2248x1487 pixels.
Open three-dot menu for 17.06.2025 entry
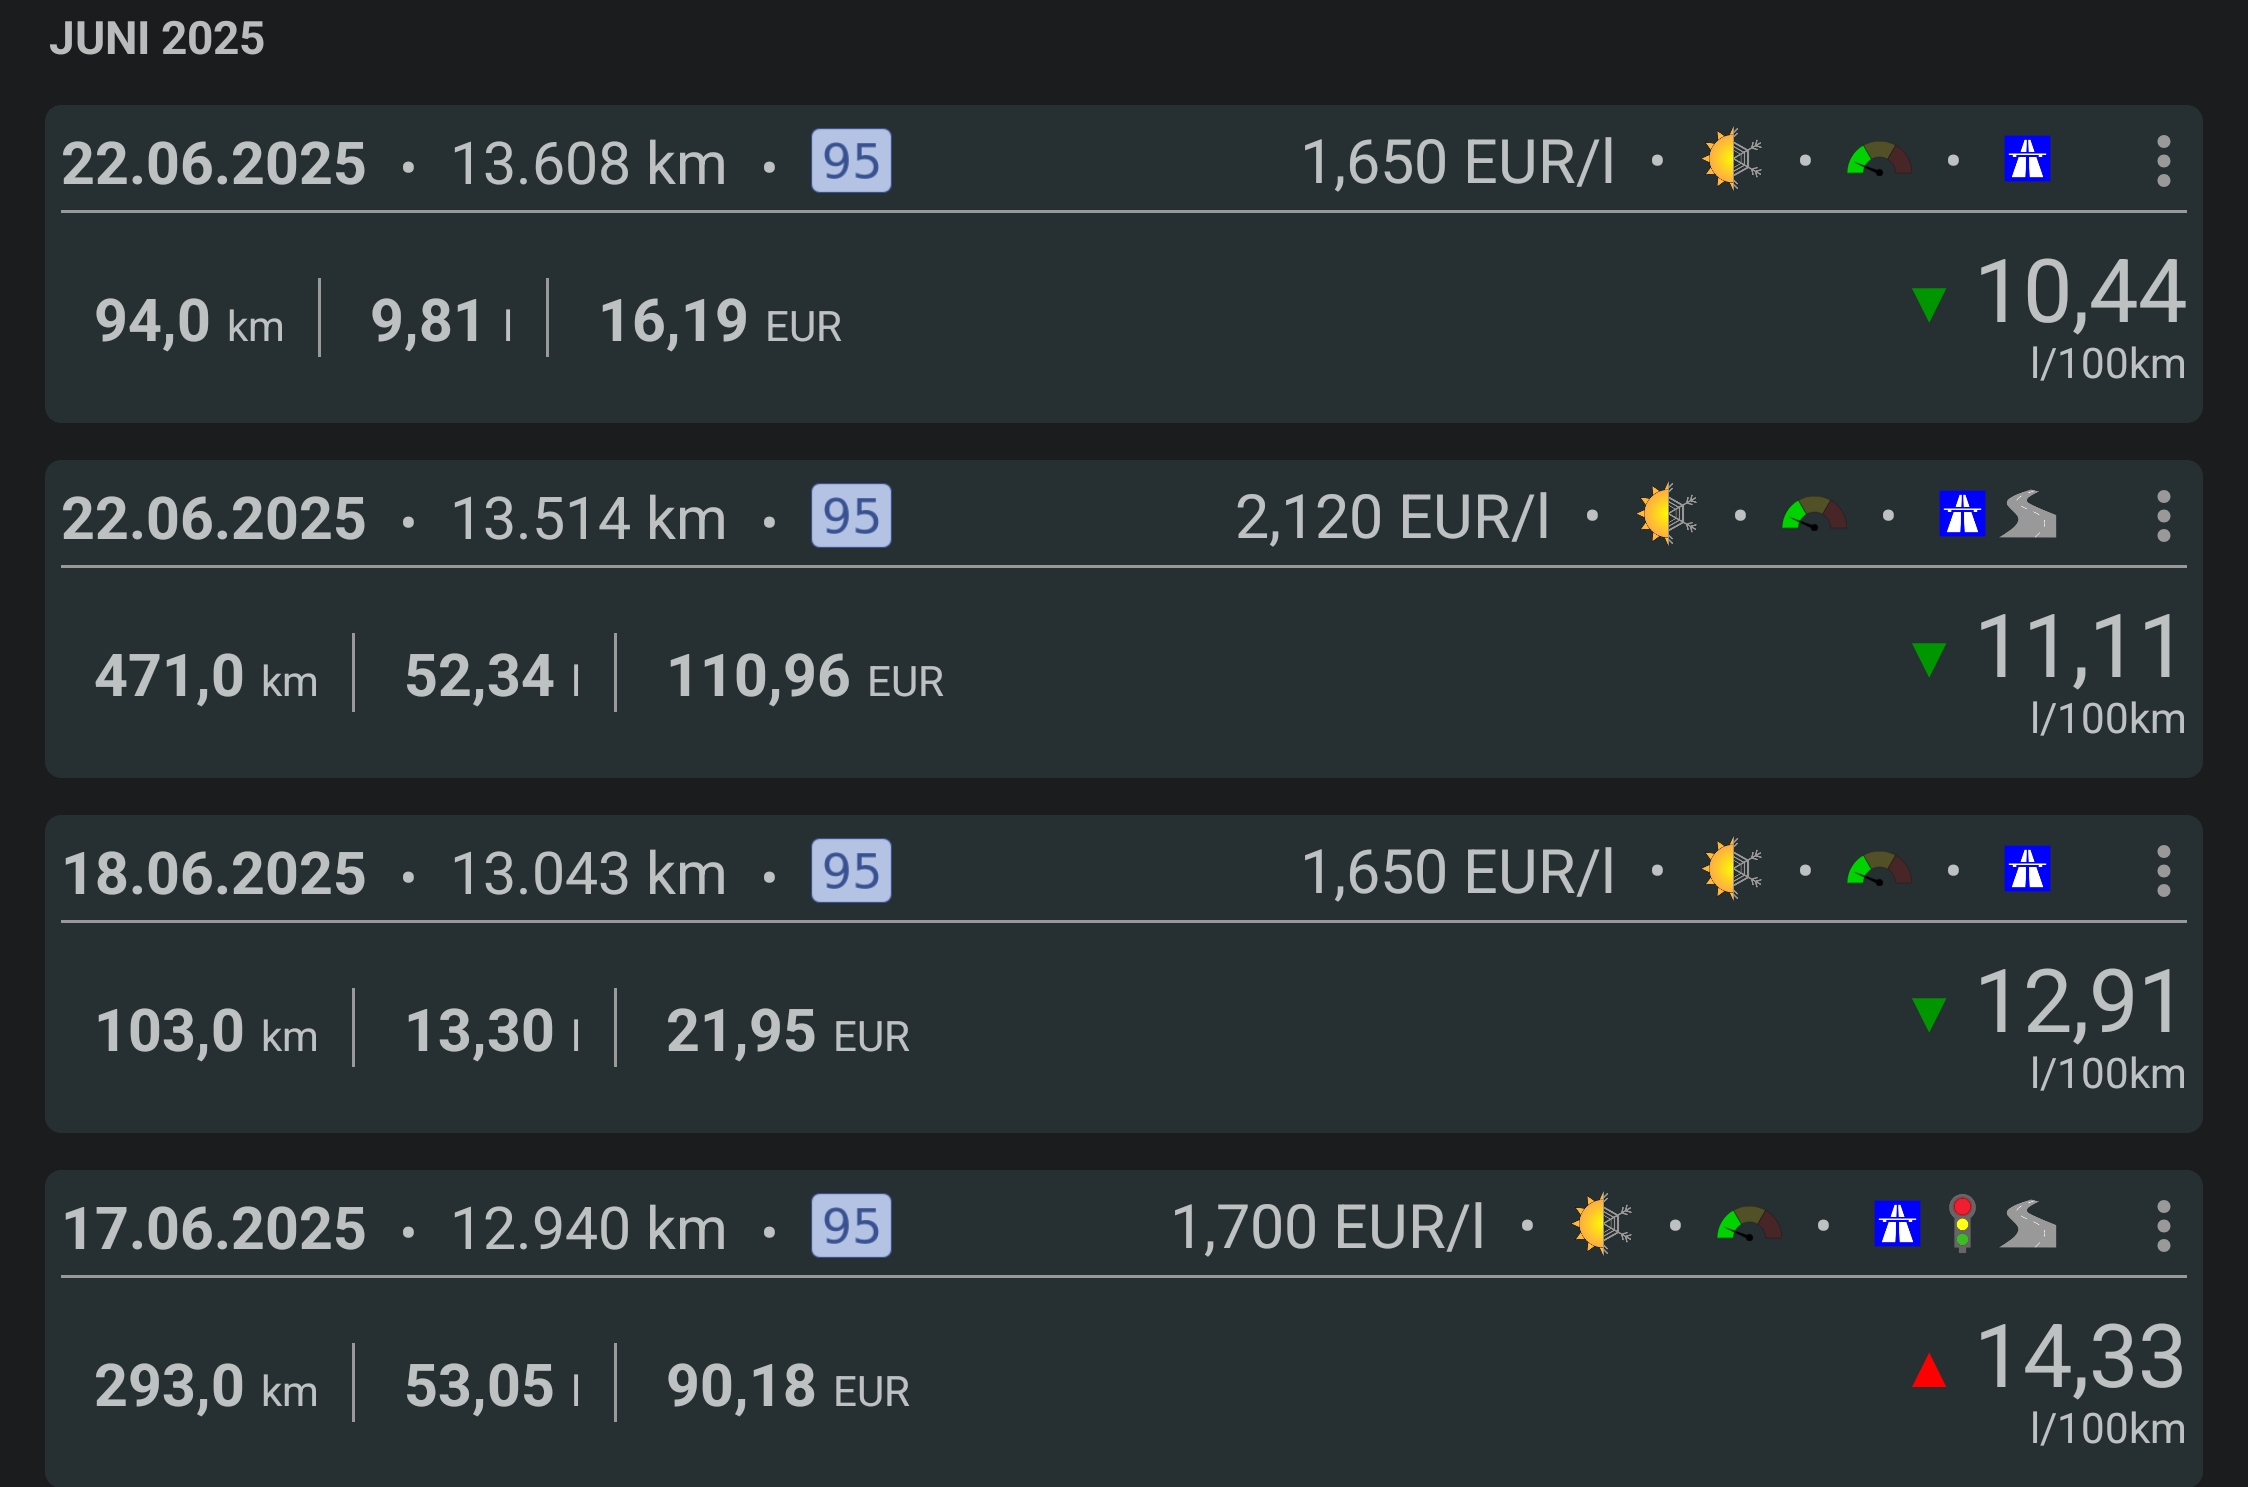click(x=2163, y=1226)
